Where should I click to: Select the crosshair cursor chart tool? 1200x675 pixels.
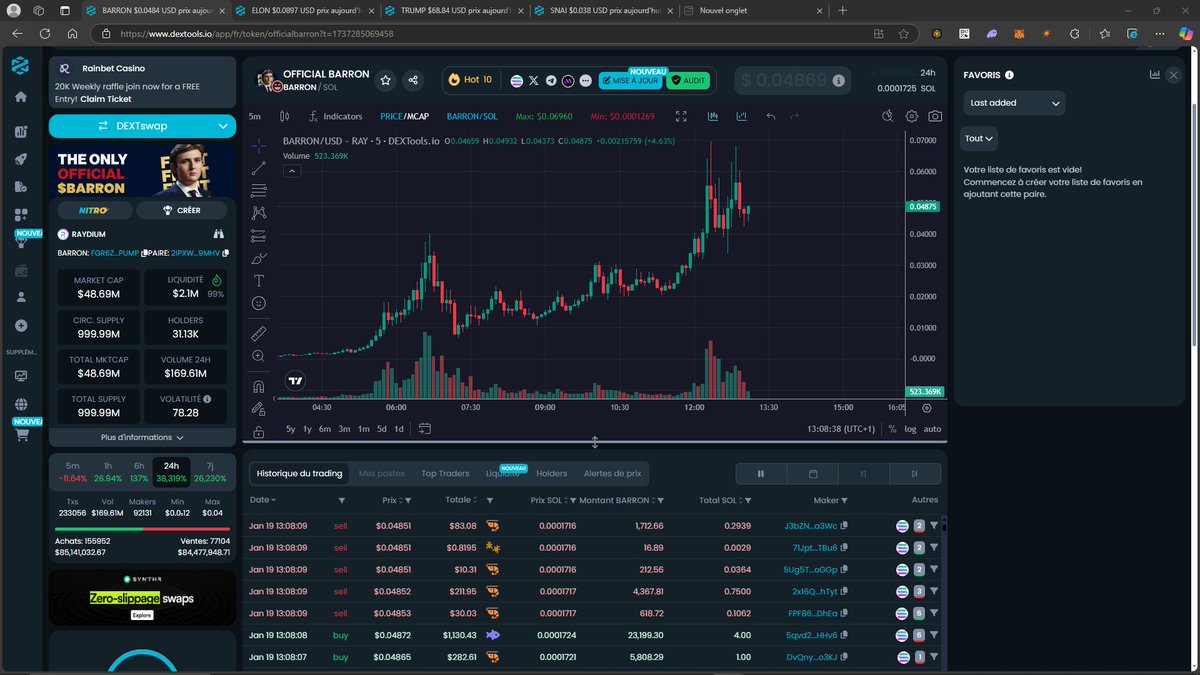(x=258, y=146)
